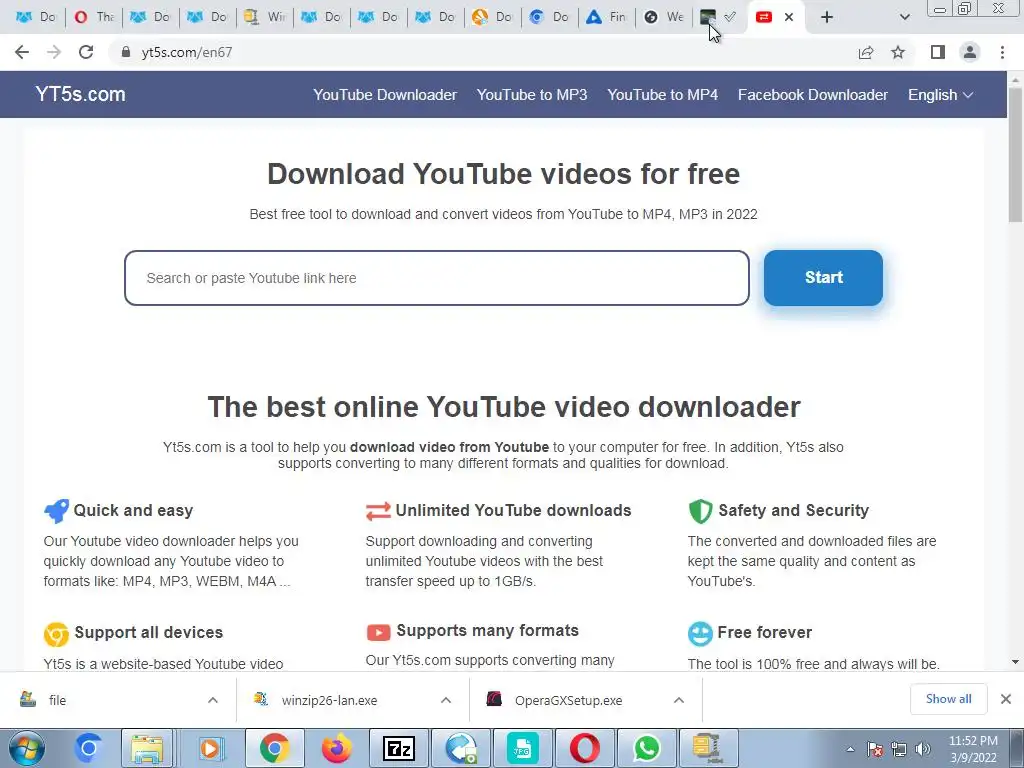Click the scrollbar down arrow
This screenshot has width=1024, height=768.
click(1015, 662)
